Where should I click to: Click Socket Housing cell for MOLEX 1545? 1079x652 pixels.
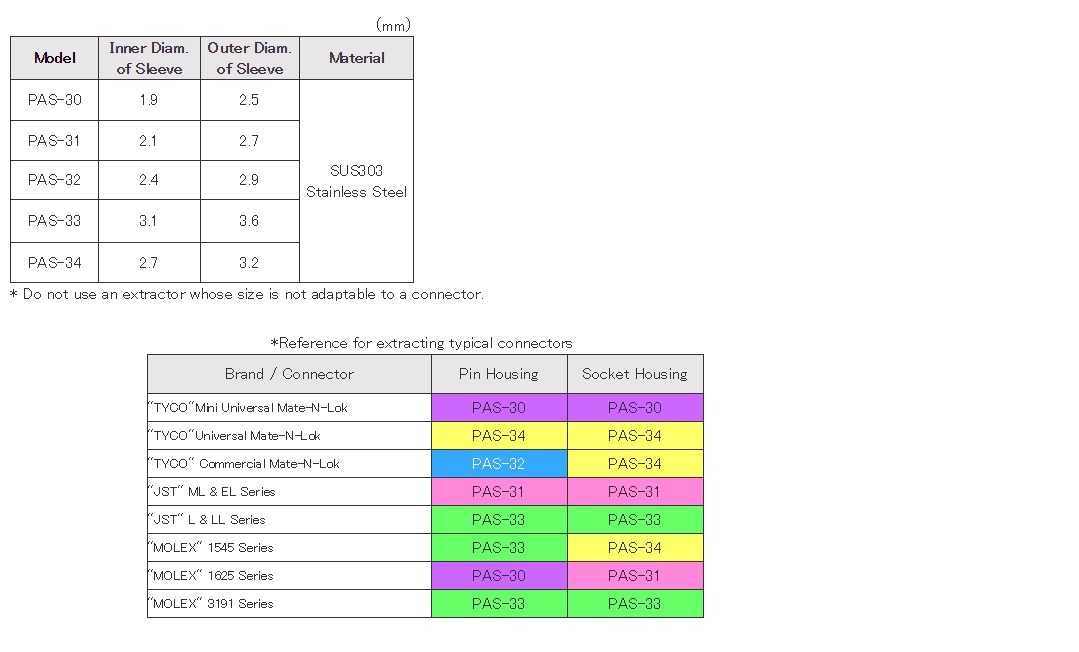635,548
